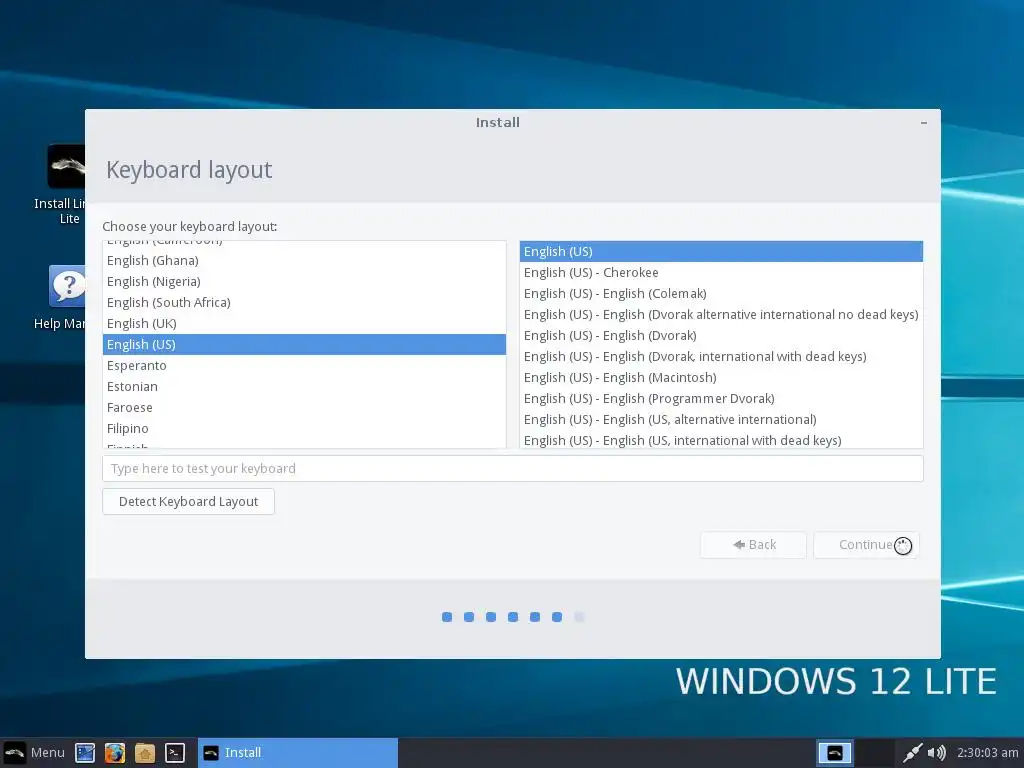
Task: Choose Filipino keyboard layout
Action: tap(304, 428)
